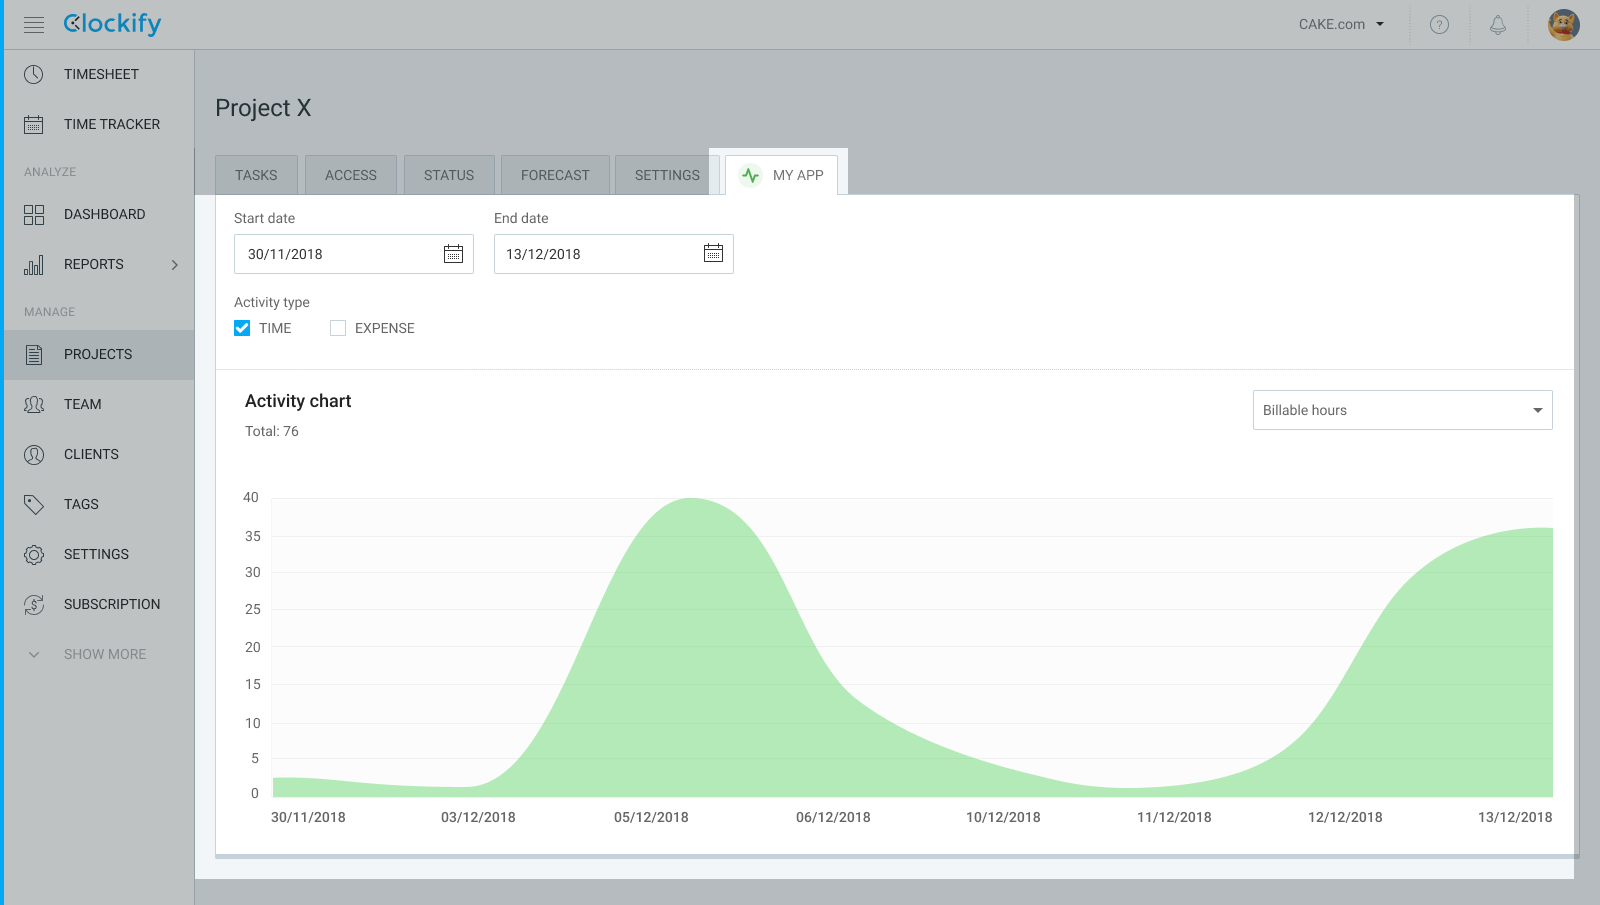
Task: Open the help question mark icon
Action: click(x=1439, y=25)
